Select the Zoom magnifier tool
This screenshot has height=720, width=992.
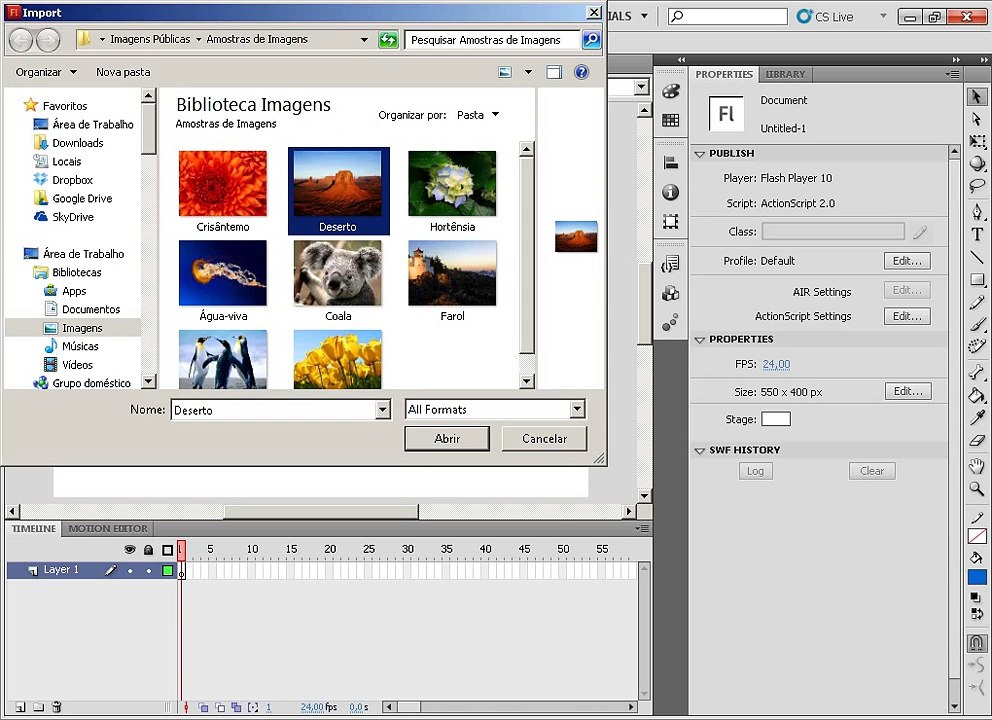click(x=977, y=488)
